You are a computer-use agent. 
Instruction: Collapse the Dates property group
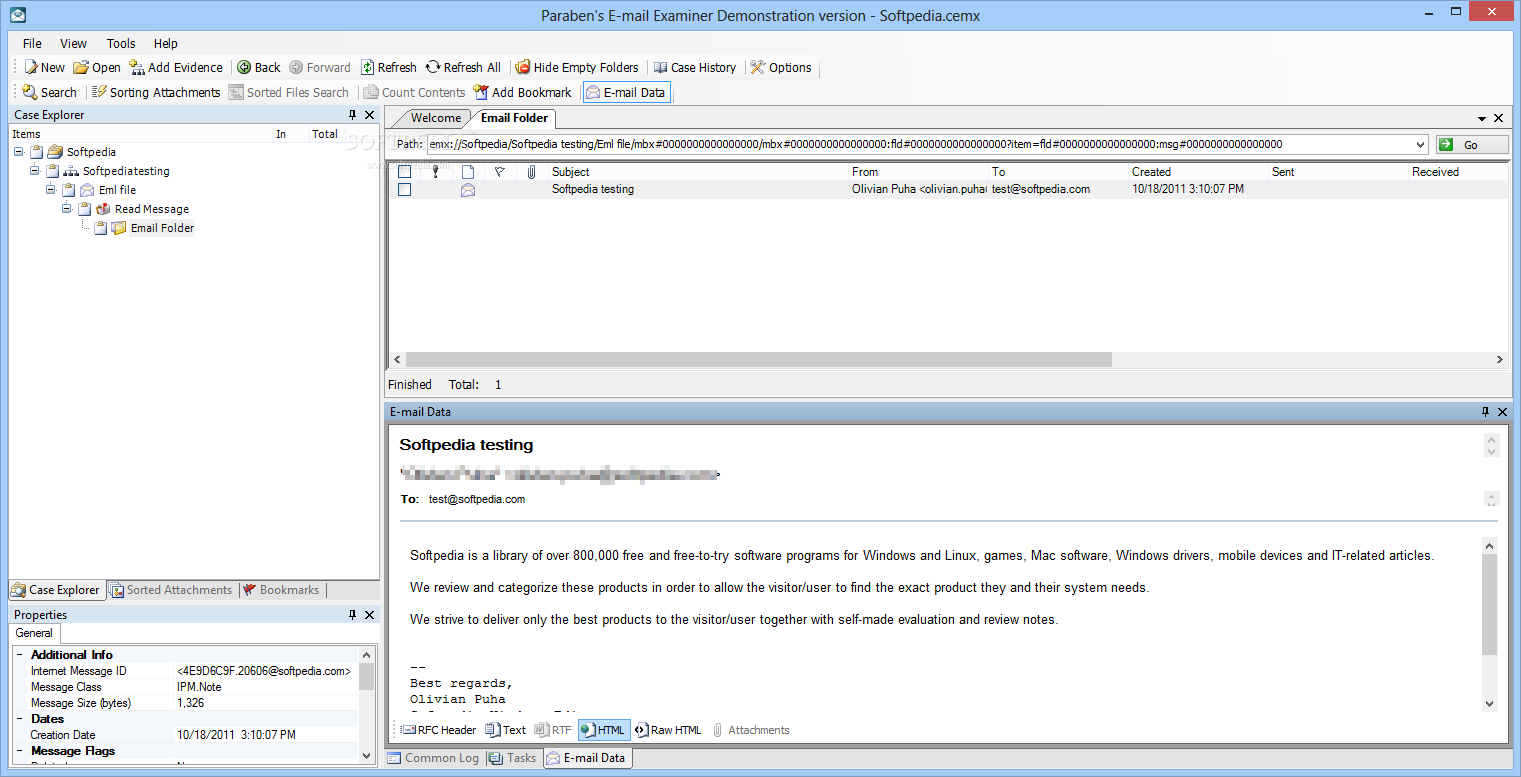(x=19, y=719)
